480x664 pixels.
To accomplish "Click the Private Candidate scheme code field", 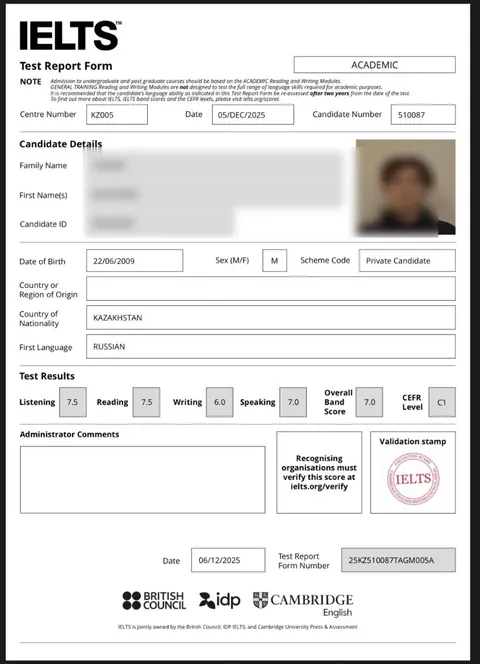I will click(407, 260).
